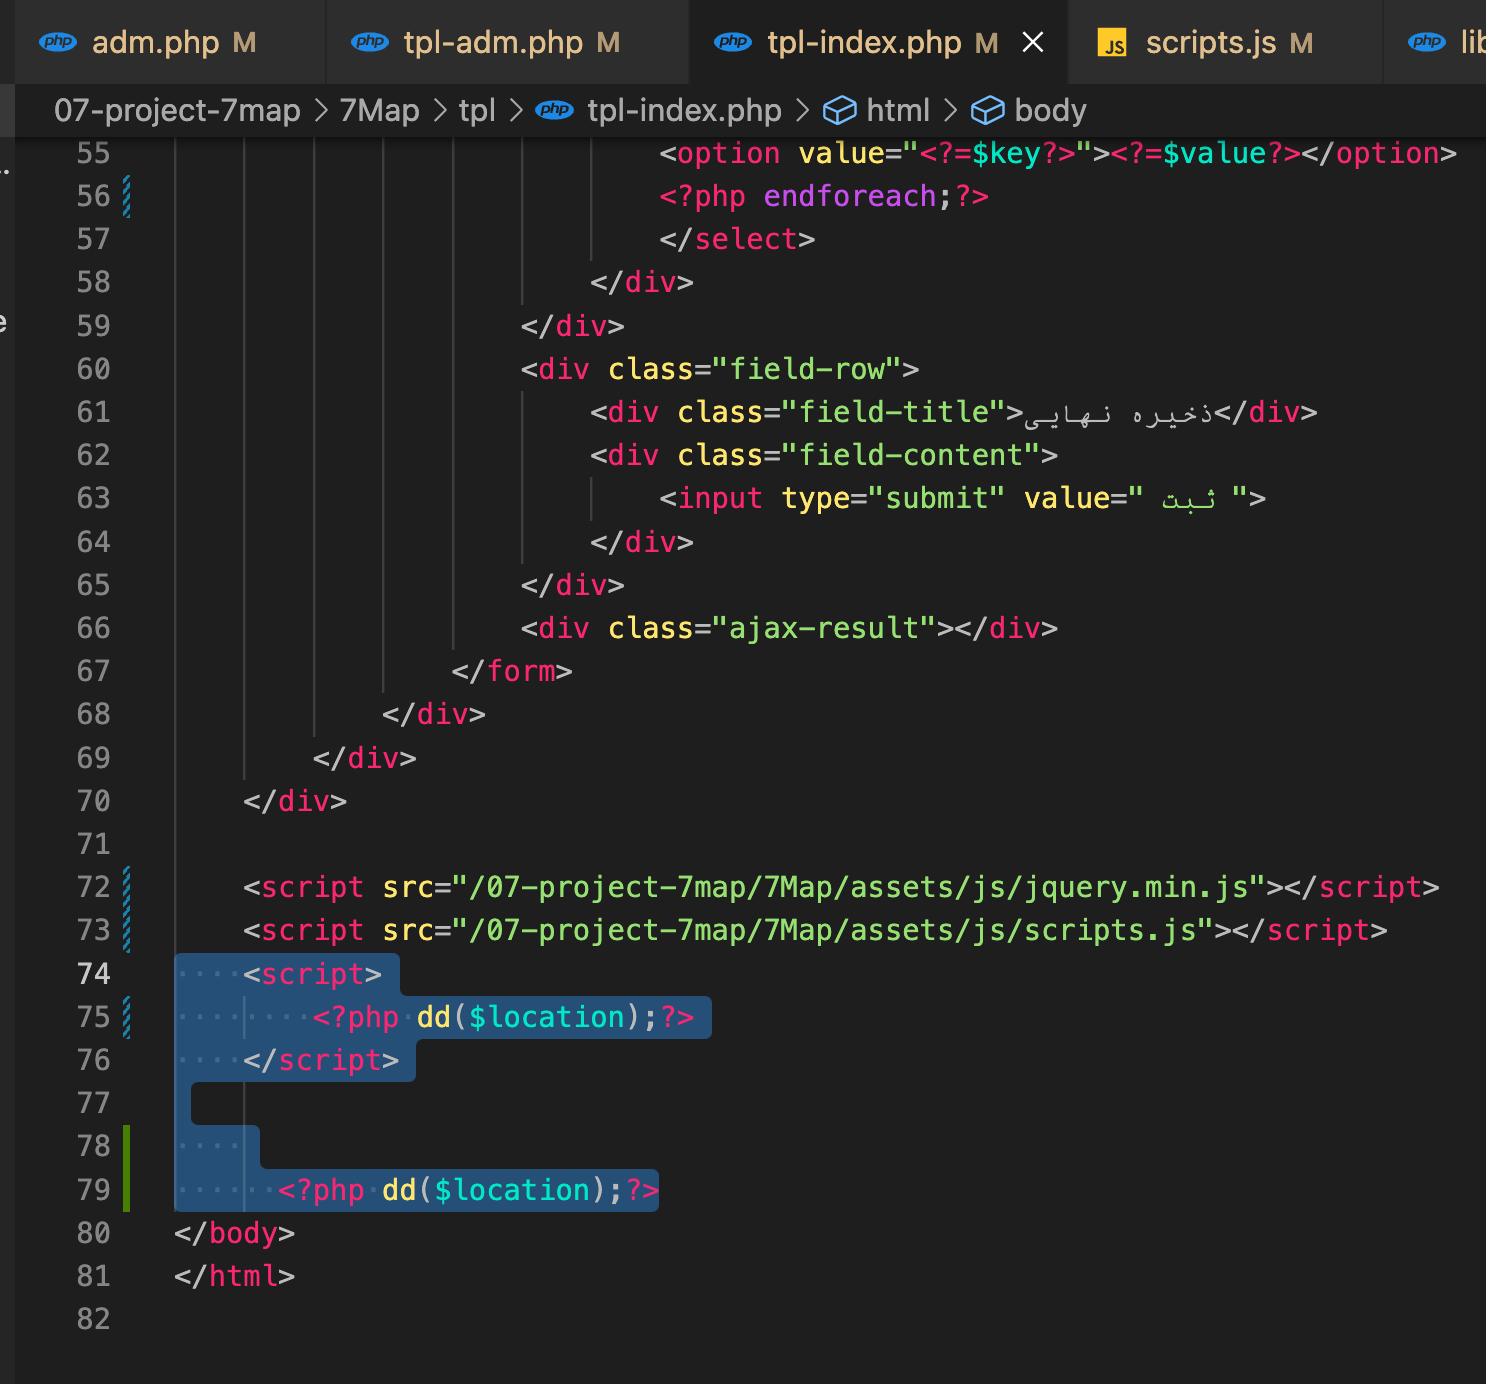Open html breadcrumb symbol
Image resolution: width=1486 pixels, height=1384 pixels.
pos(898,110)
